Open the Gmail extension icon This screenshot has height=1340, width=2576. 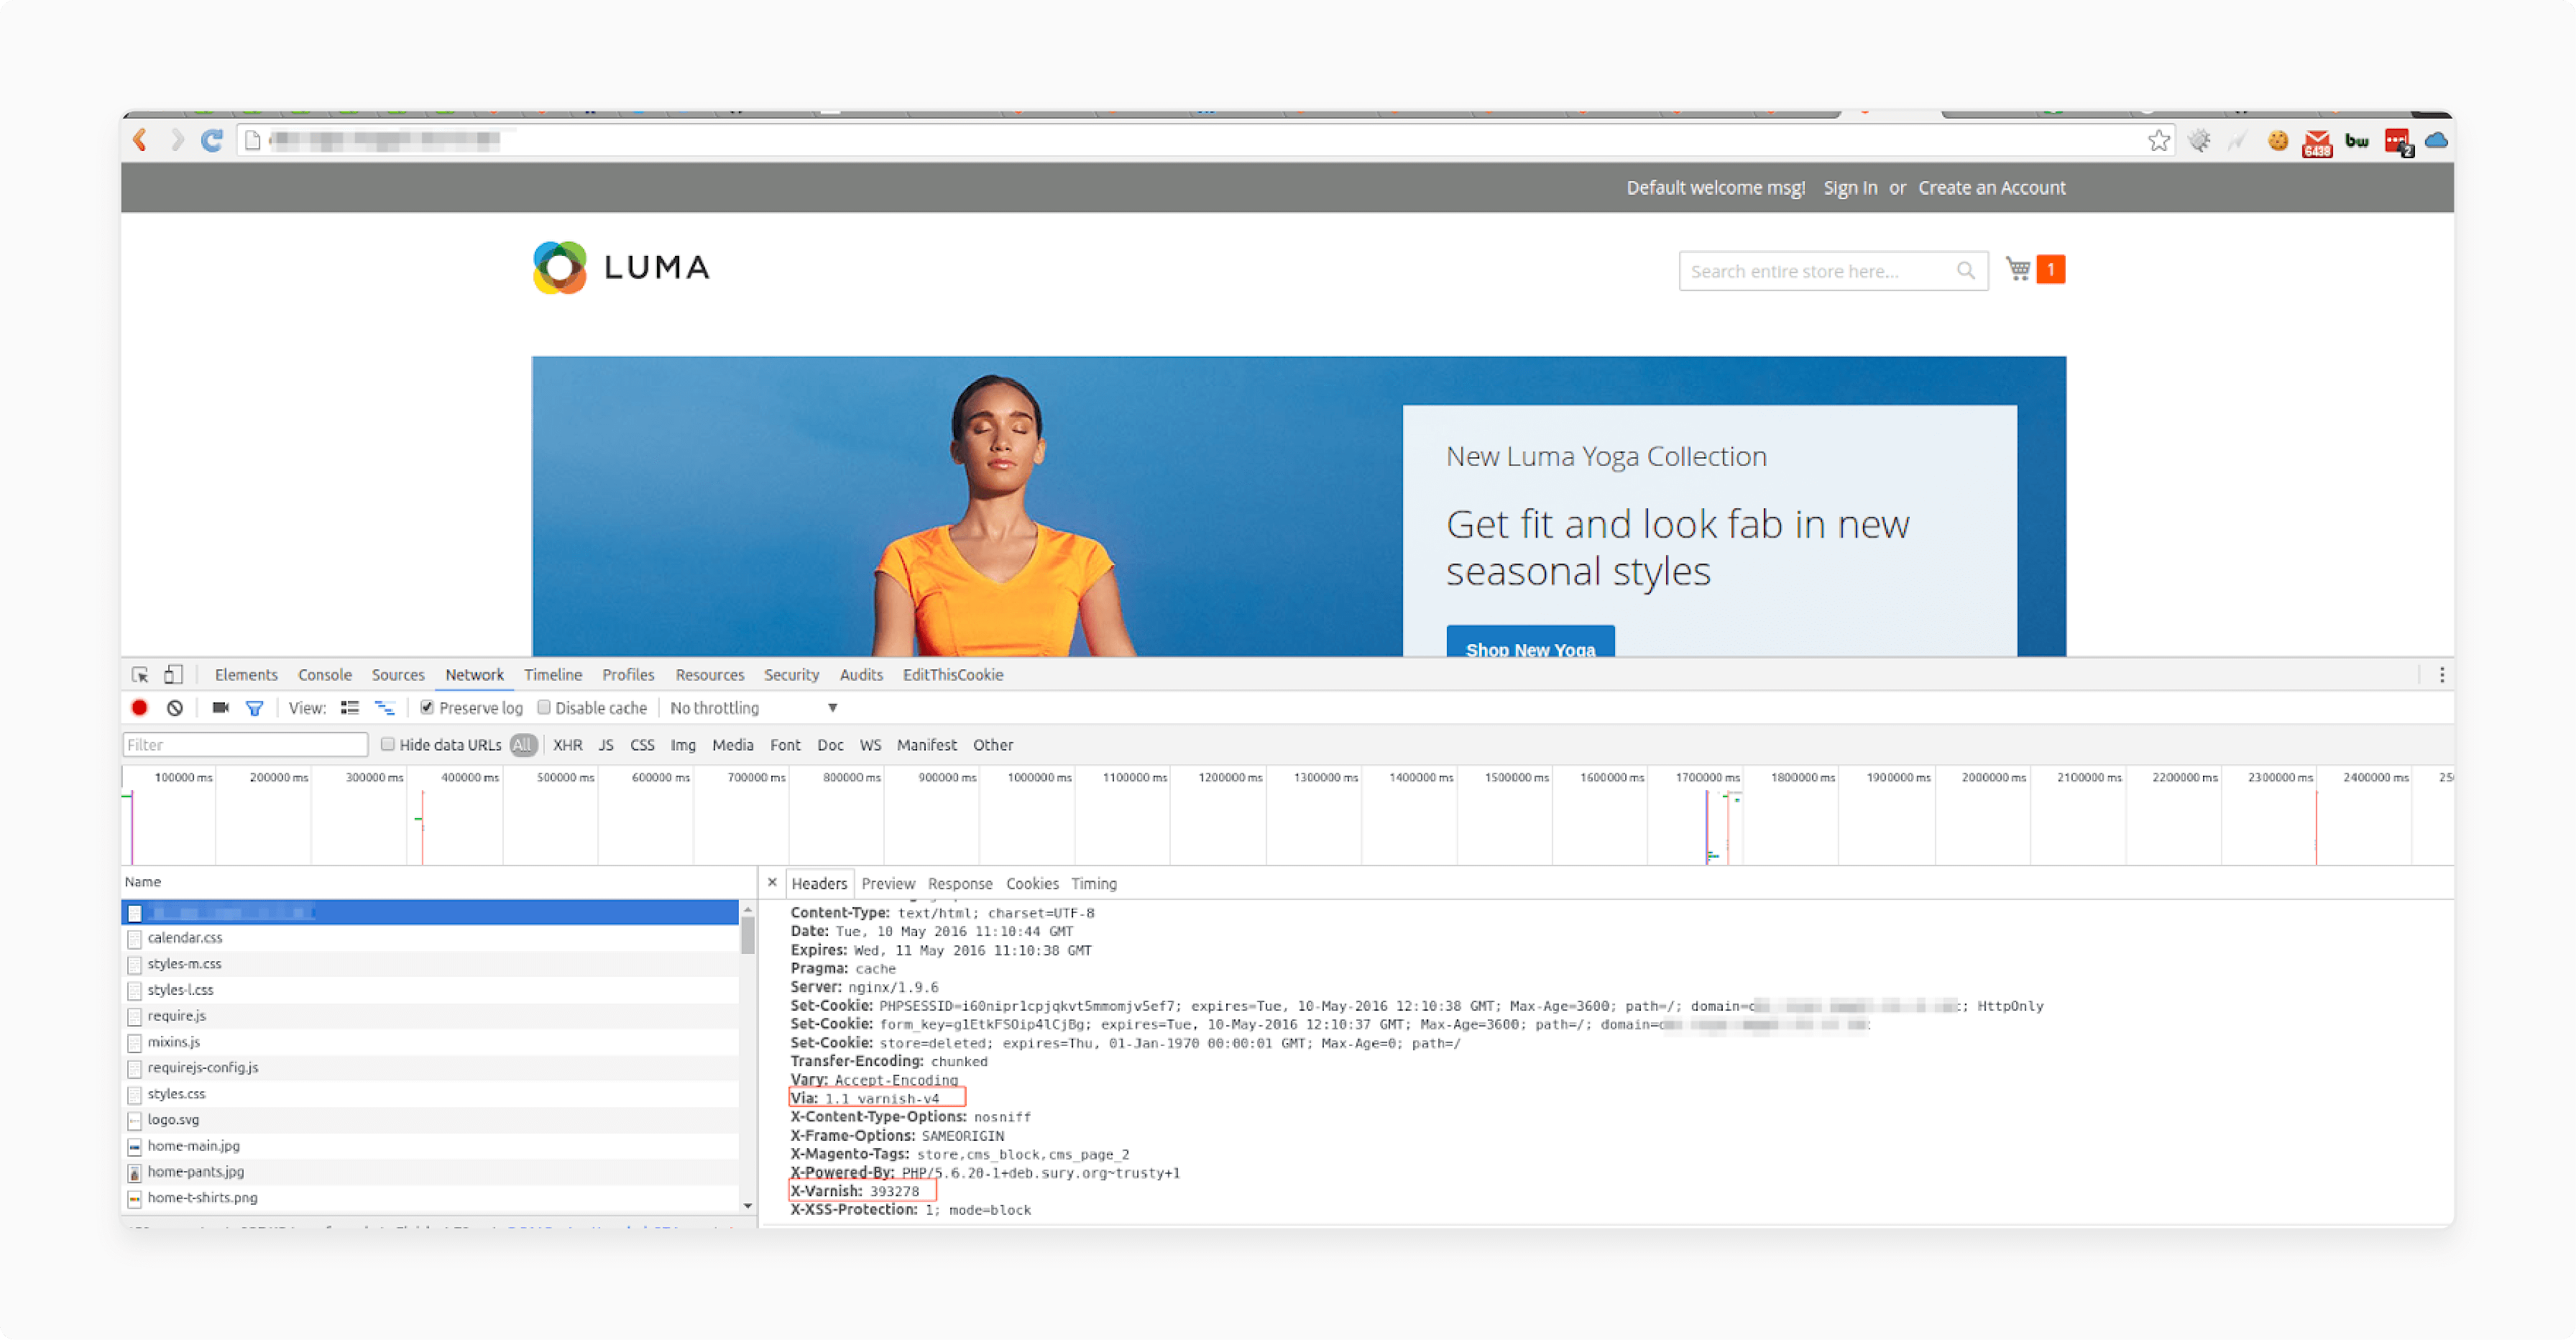[x=2316, y=143]
